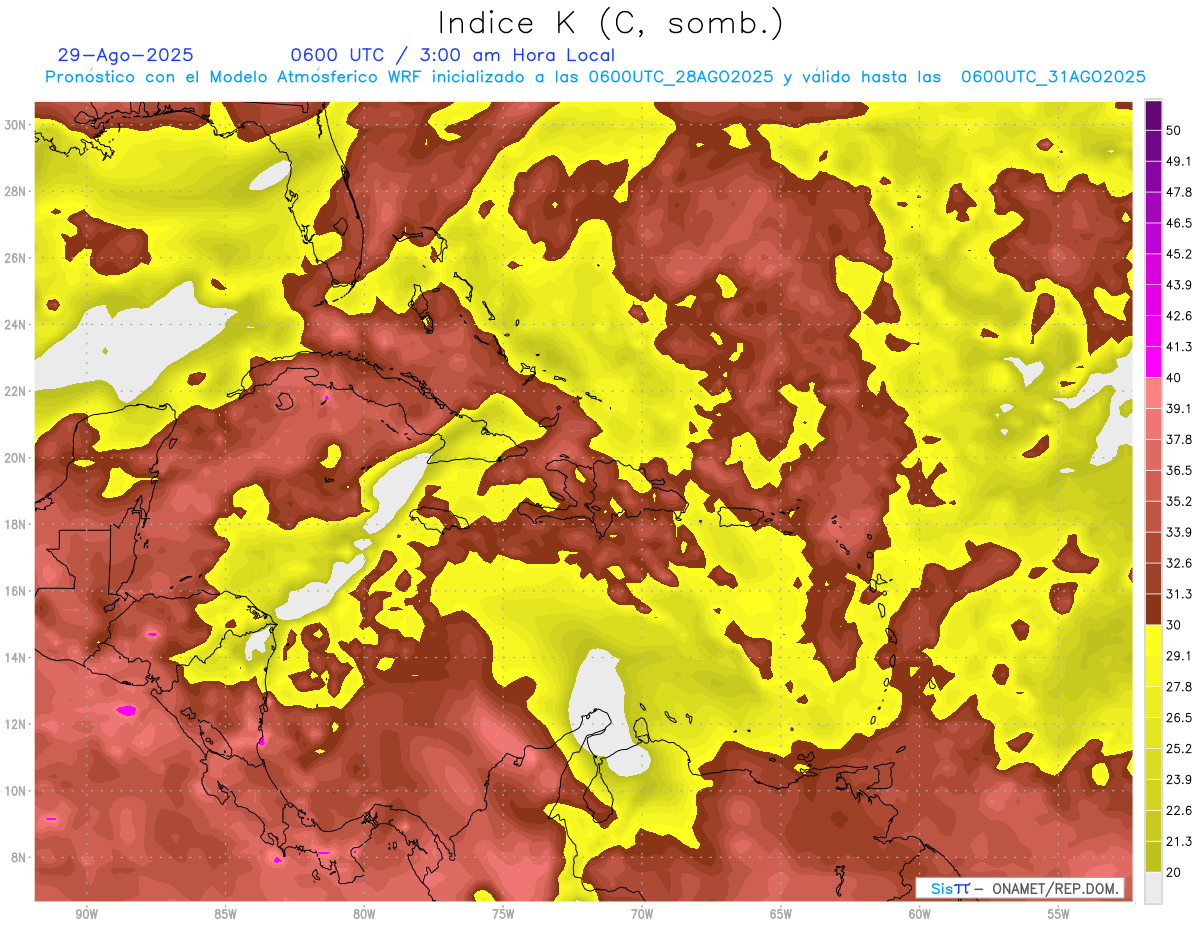Select the colorbar value 35.2

[x=1179, y=501]
